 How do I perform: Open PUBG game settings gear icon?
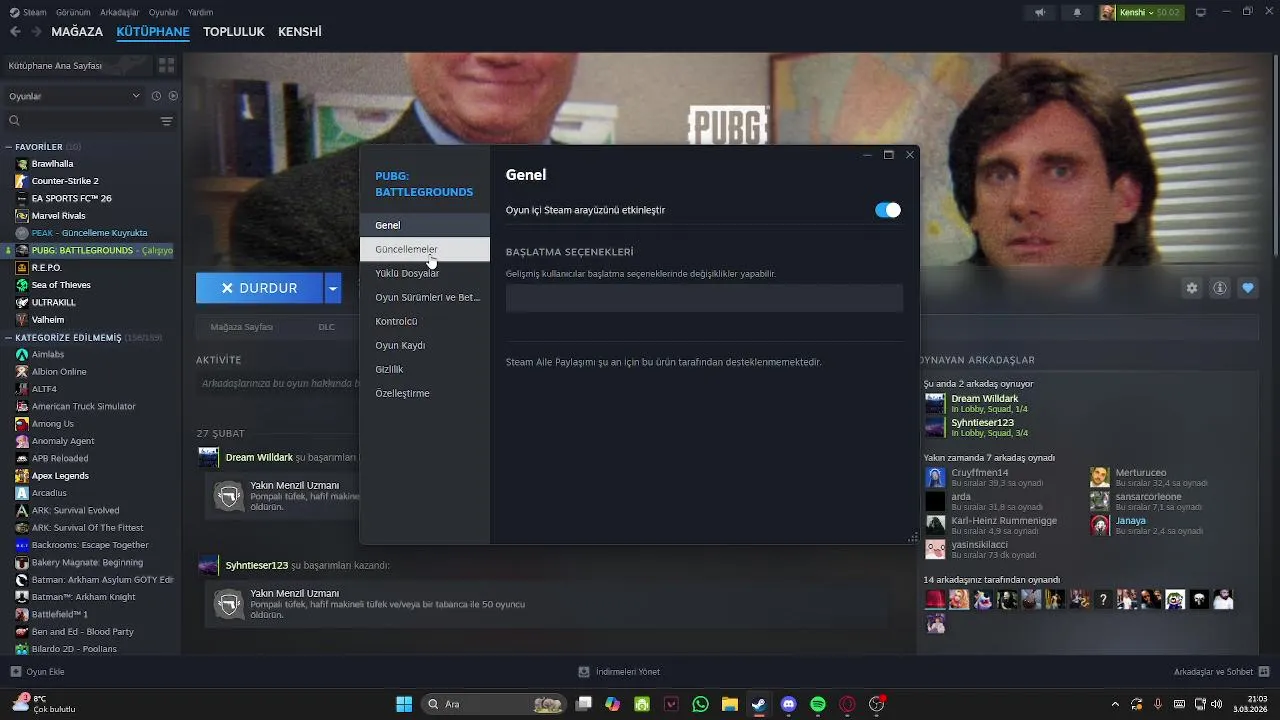point(1192,288)
